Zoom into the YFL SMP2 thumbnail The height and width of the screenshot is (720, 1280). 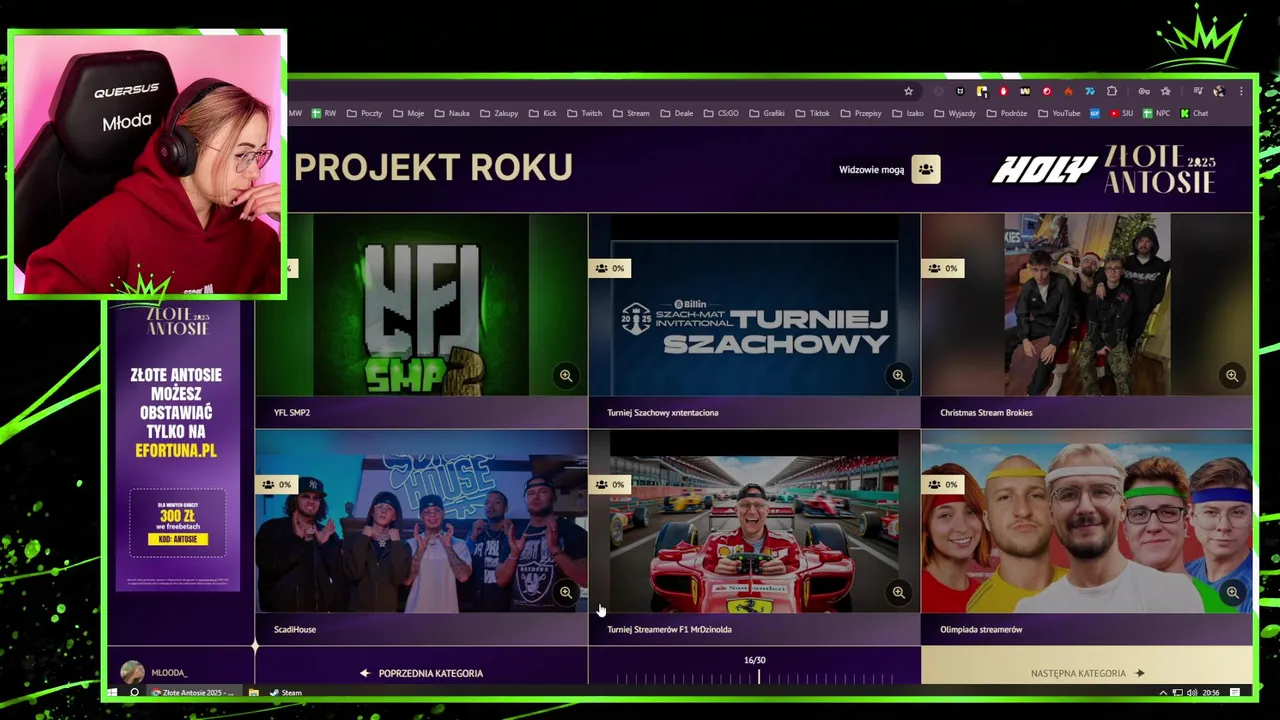click(x=566, y=376)
